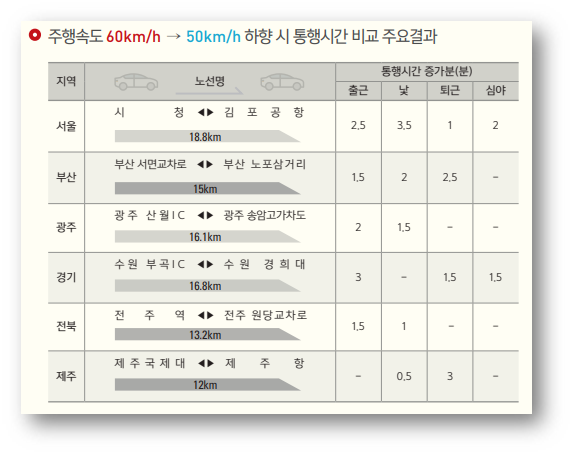
Task: Click the 16.8km distance bar
Action: (207, 286)
